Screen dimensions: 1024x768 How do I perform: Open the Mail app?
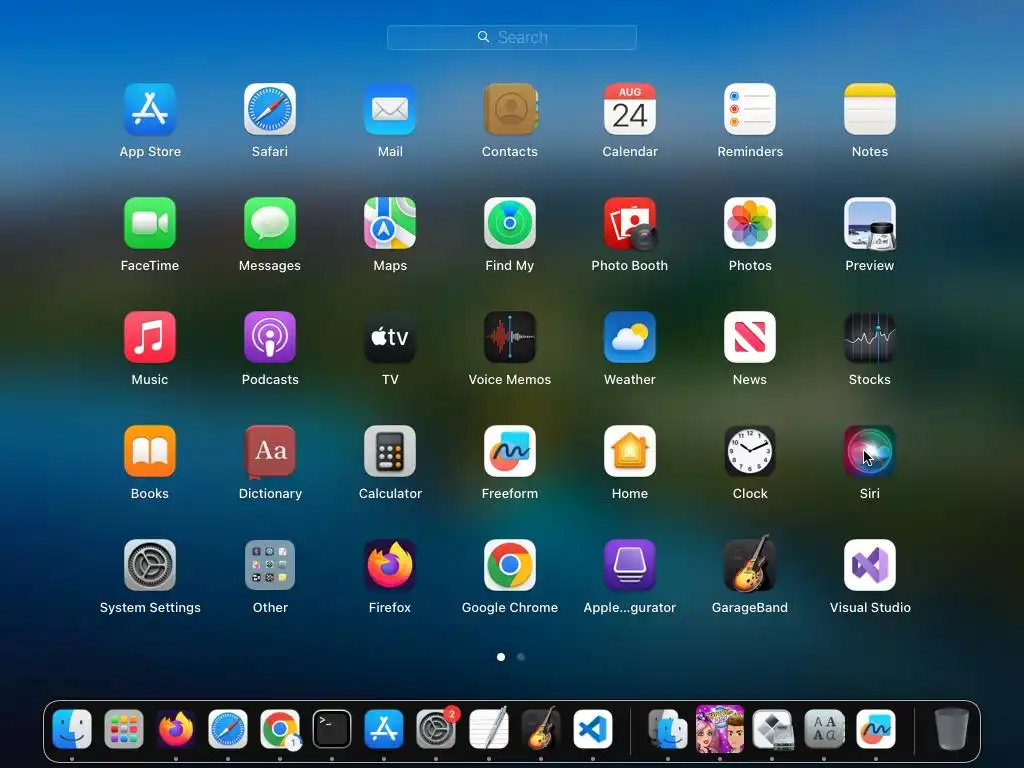click(x=390, y=109)
